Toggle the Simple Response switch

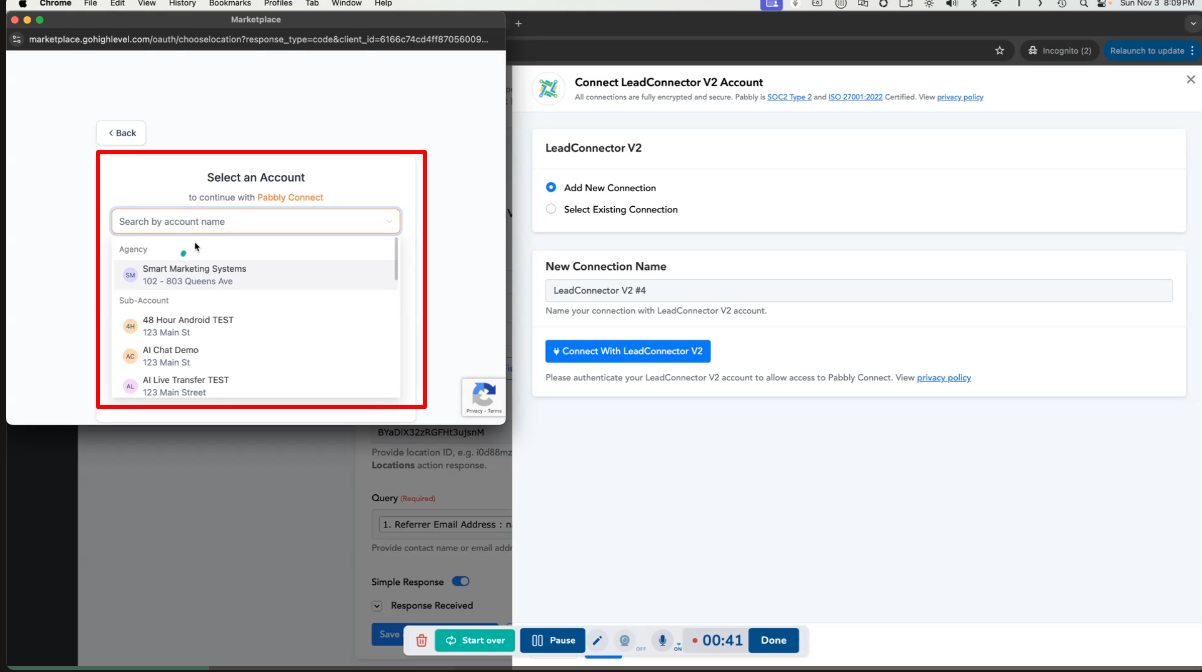click(x=461, y=581)
